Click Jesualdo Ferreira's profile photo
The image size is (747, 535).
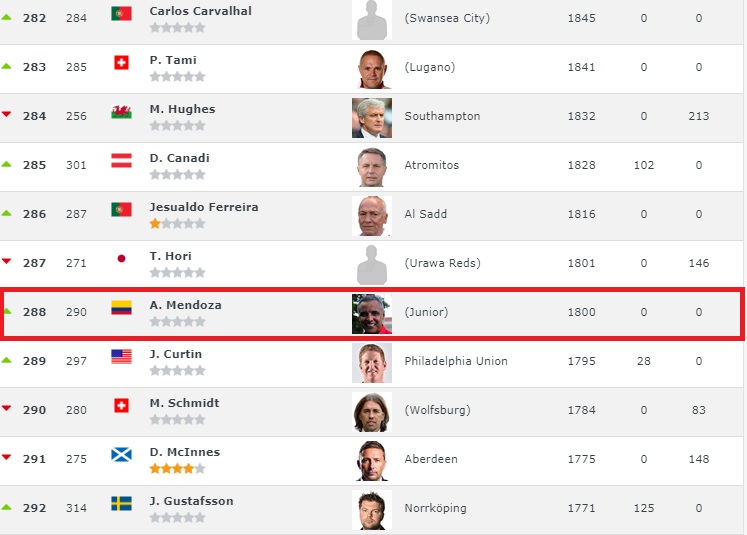(x=372, y=215)
